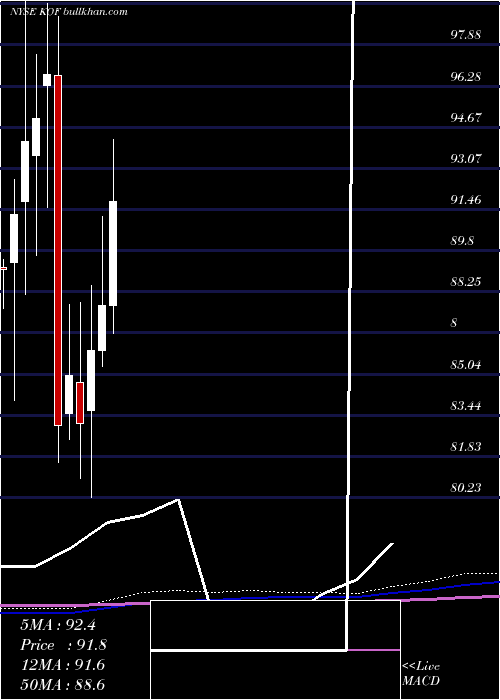Click the 'NYSE KOF bullkhan.com' chart title

point(69,12)
